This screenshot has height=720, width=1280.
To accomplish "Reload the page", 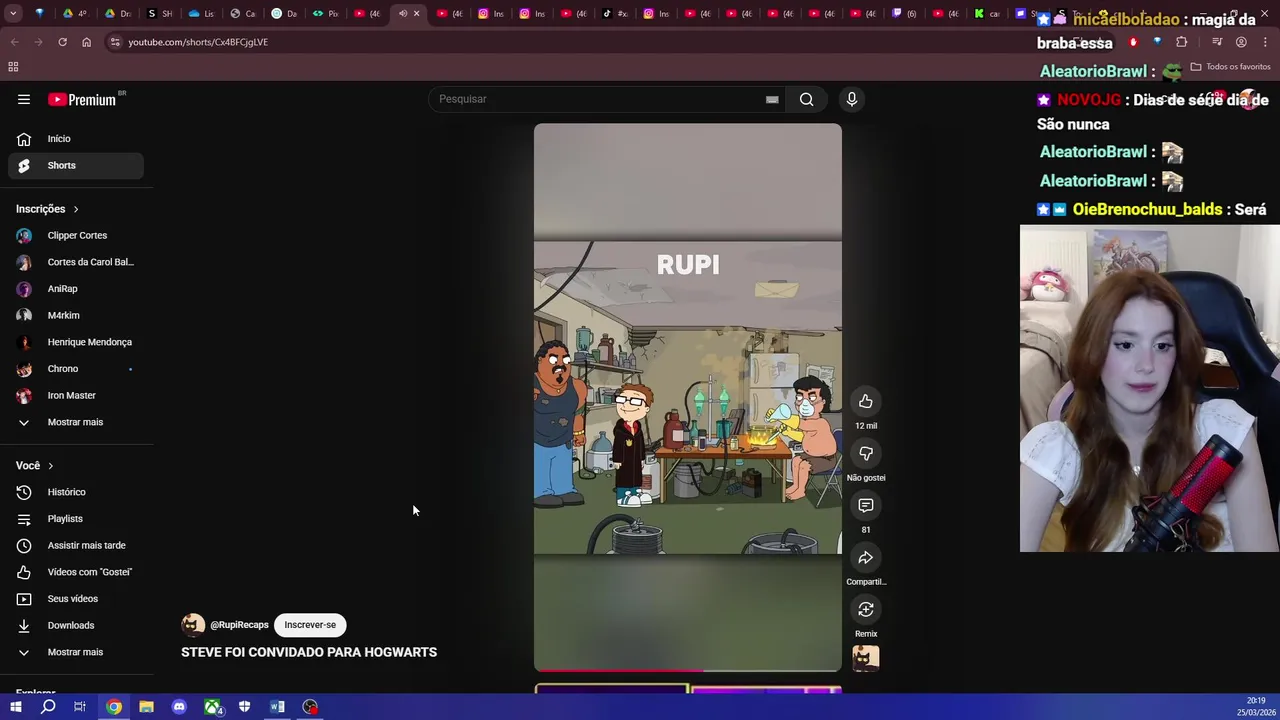I will [62, 42].
